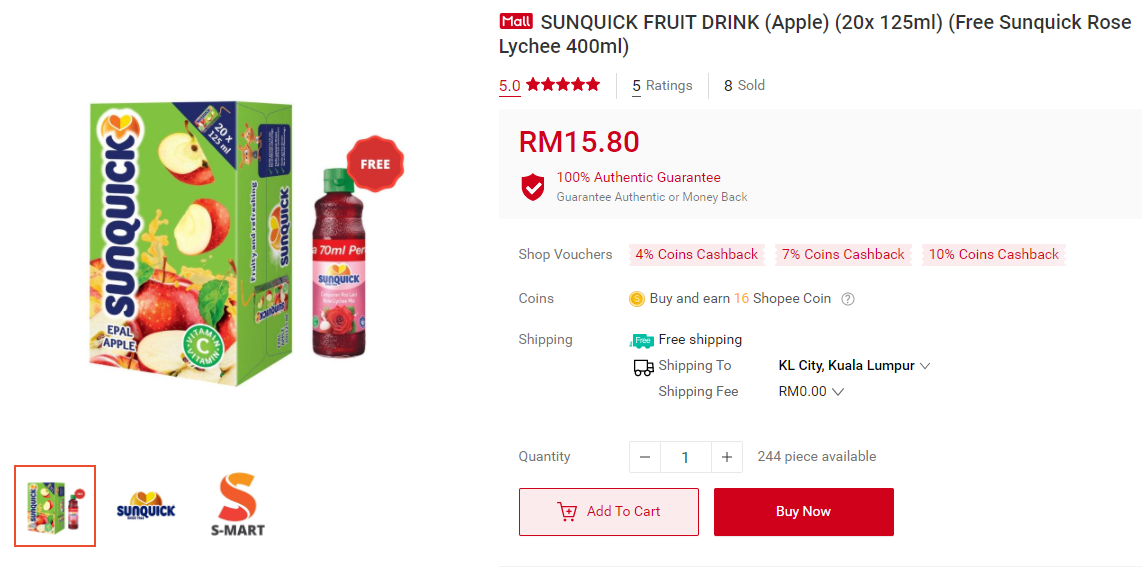Select the 10% Coins Cashback voucher
Image resolution: width=1142 pixels, height=567 pixels.
[x=993, y=255]
